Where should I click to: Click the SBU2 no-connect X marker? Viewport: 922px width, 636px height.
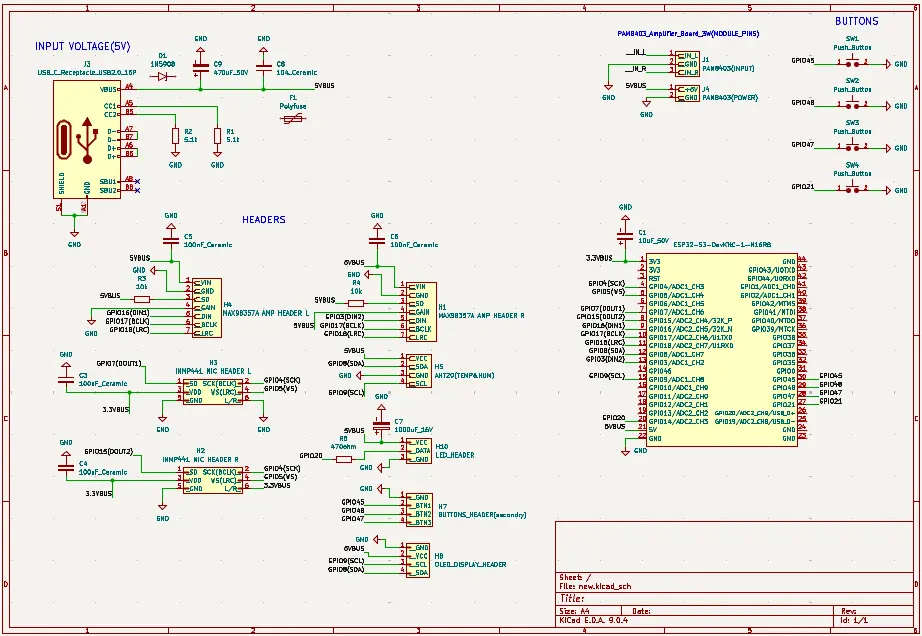coord(138,190)
